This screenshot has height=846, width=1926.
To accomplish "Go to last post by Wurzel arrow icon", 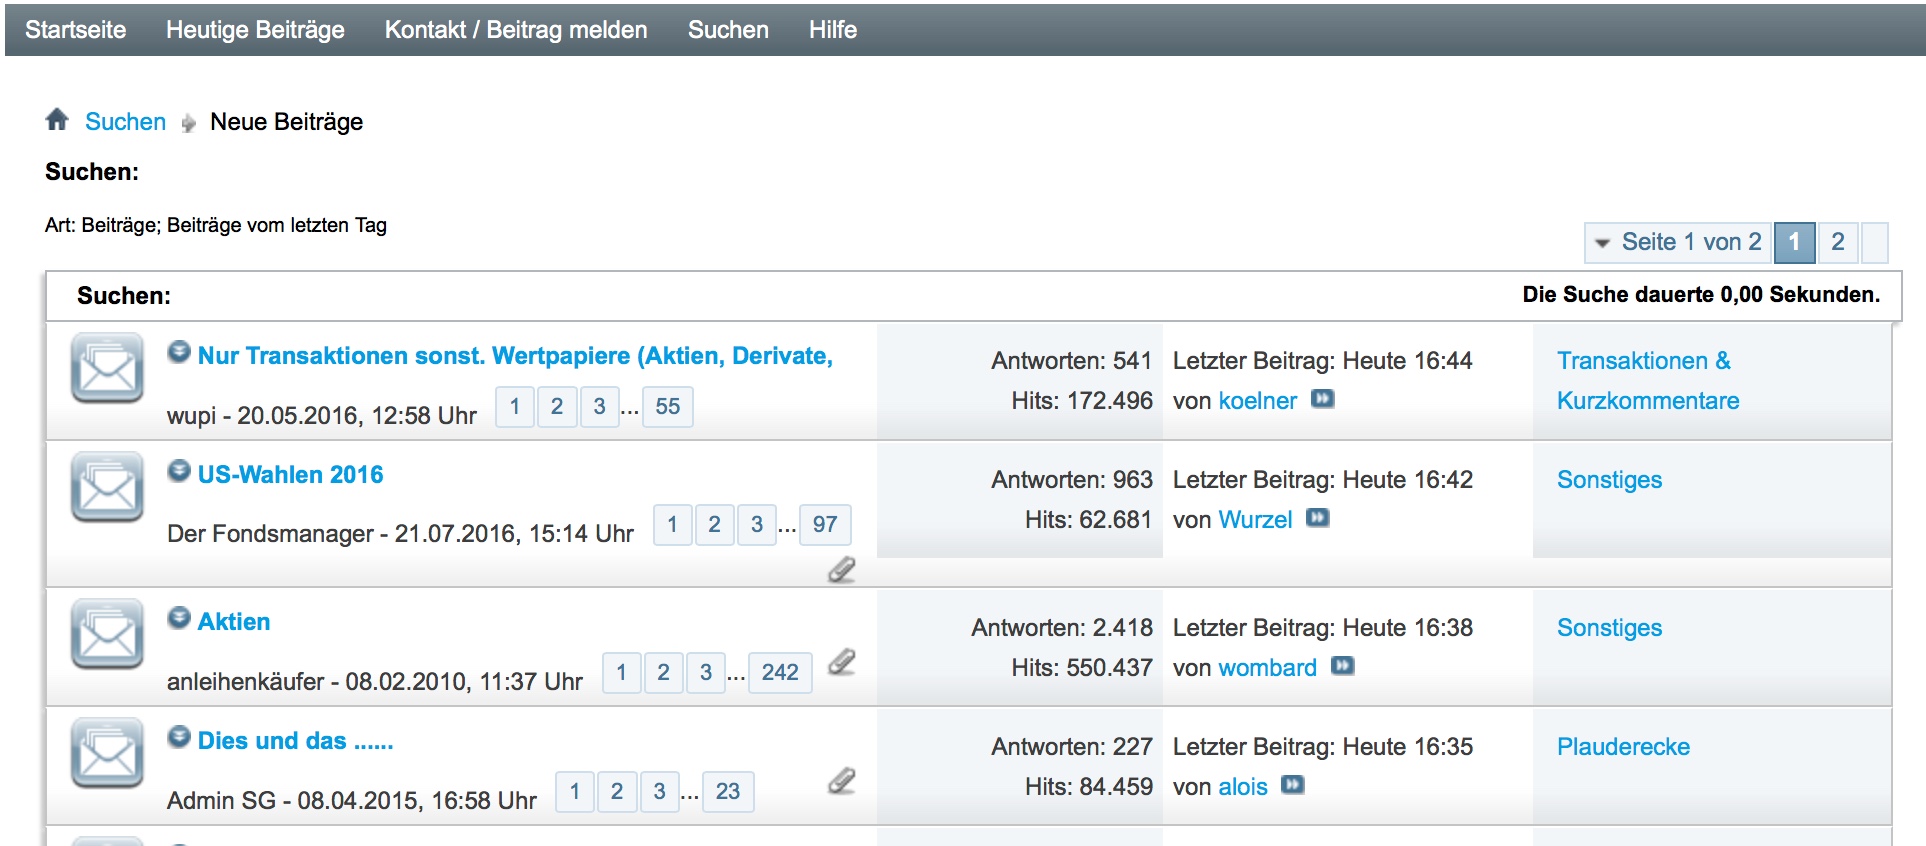I will pos(1318,518).
